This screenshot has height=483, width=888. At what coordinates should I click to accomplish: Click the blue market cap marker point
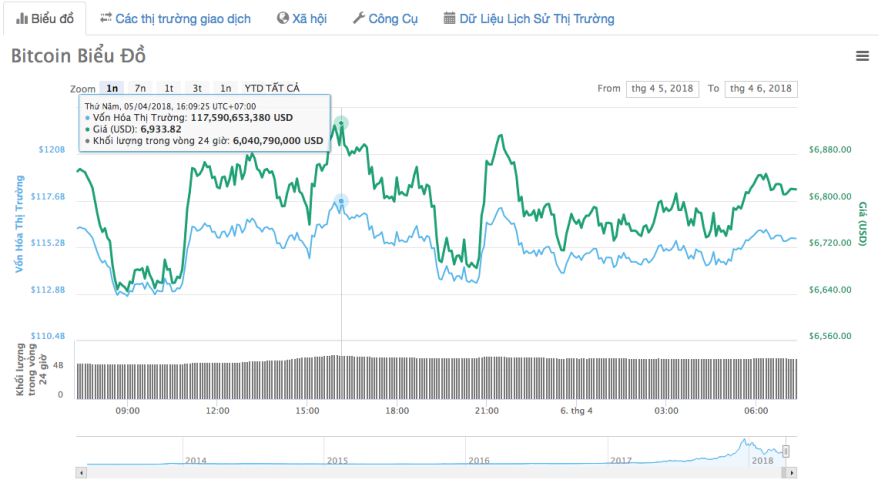point(341,201)
